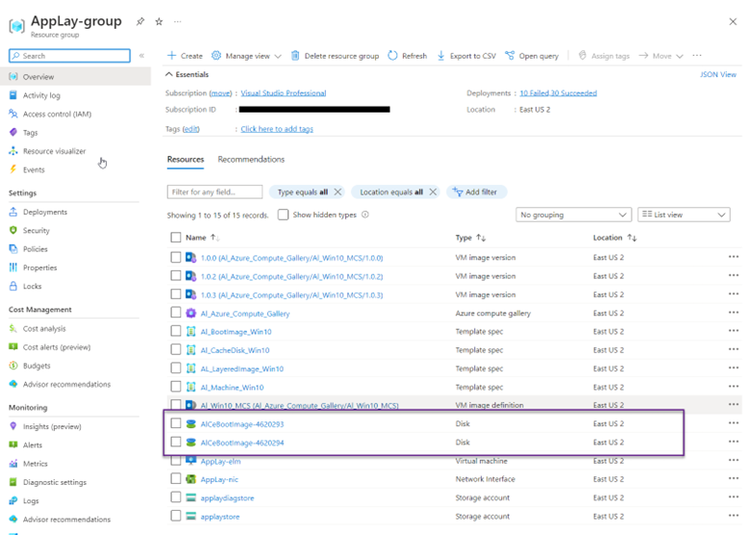Toggle select-all checkbox in Name header
750x535 pixels.
176,237
